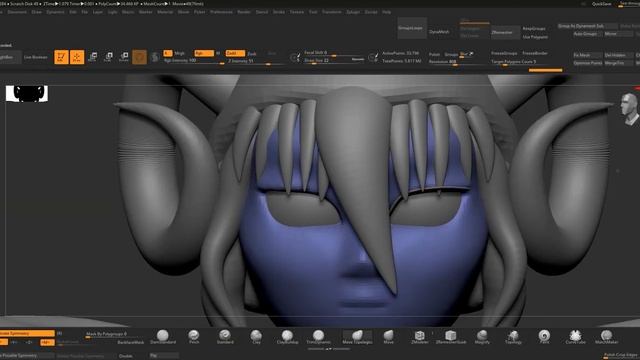Screen dimensions: 640x360
Task: Select the Move transform icon
Action: point(93,56)
